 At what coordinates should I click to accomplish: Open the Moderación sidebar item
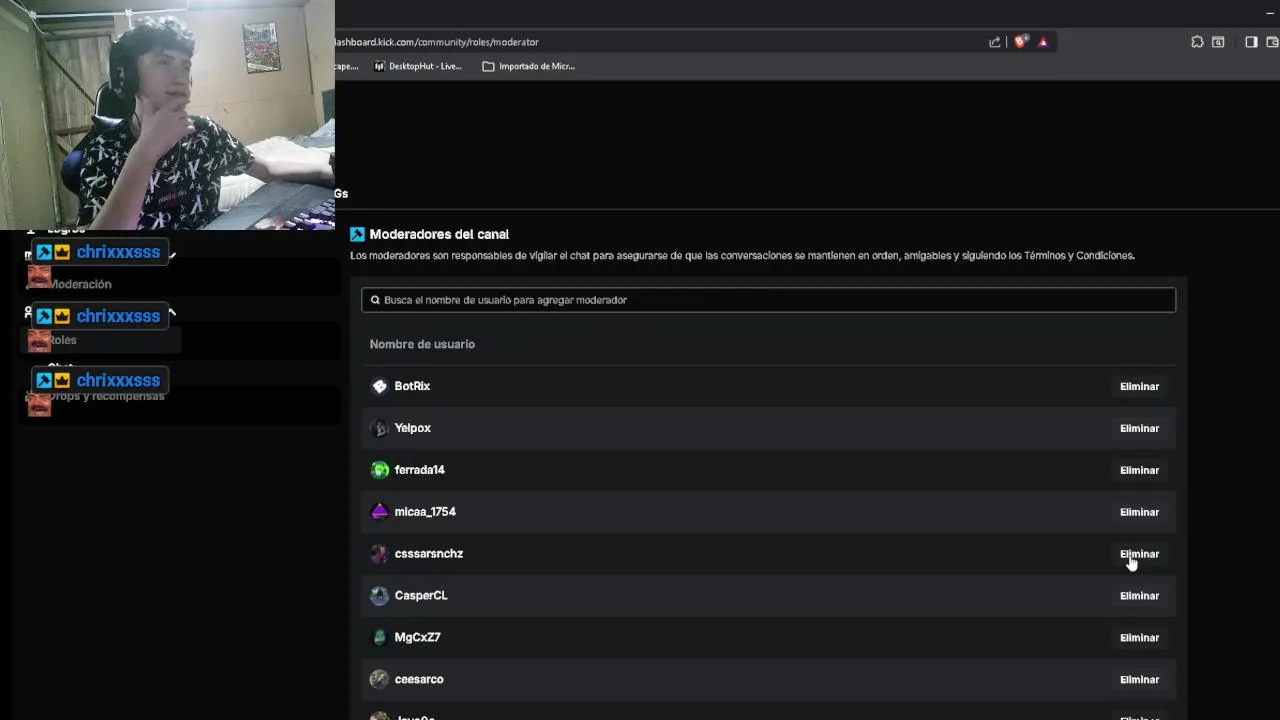pyautogui.click(x=80, y=284)
